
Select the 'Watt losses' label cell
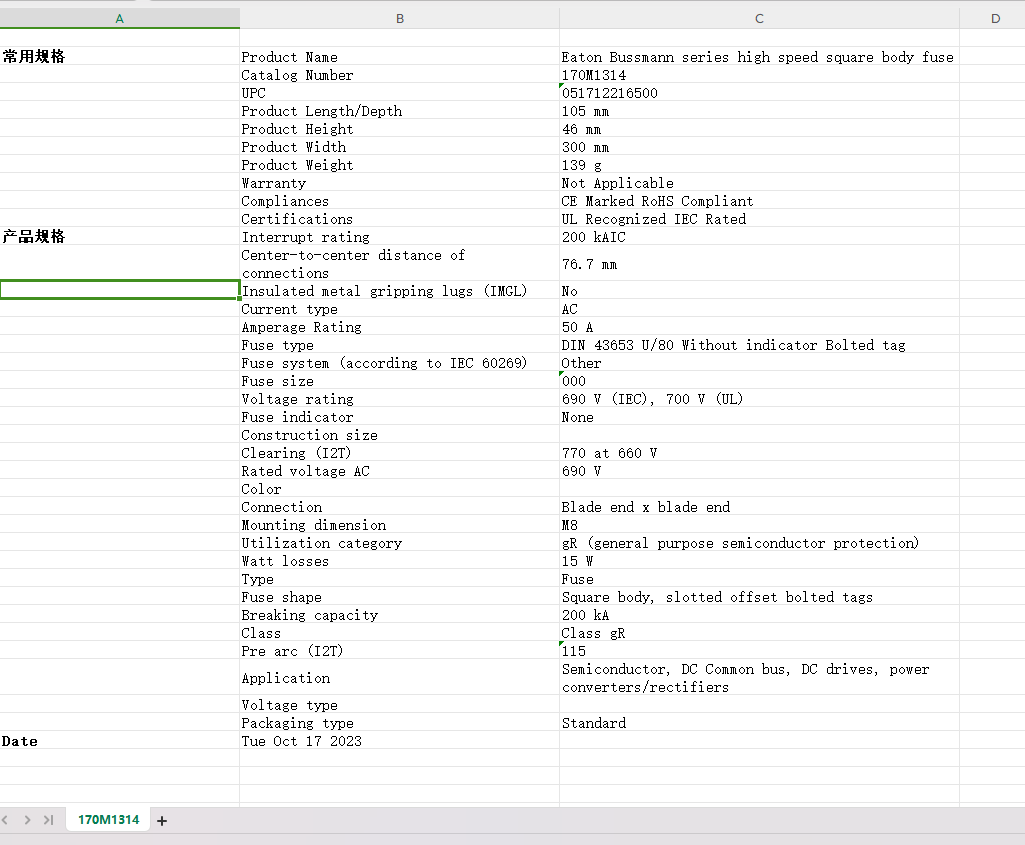point(399,561)
